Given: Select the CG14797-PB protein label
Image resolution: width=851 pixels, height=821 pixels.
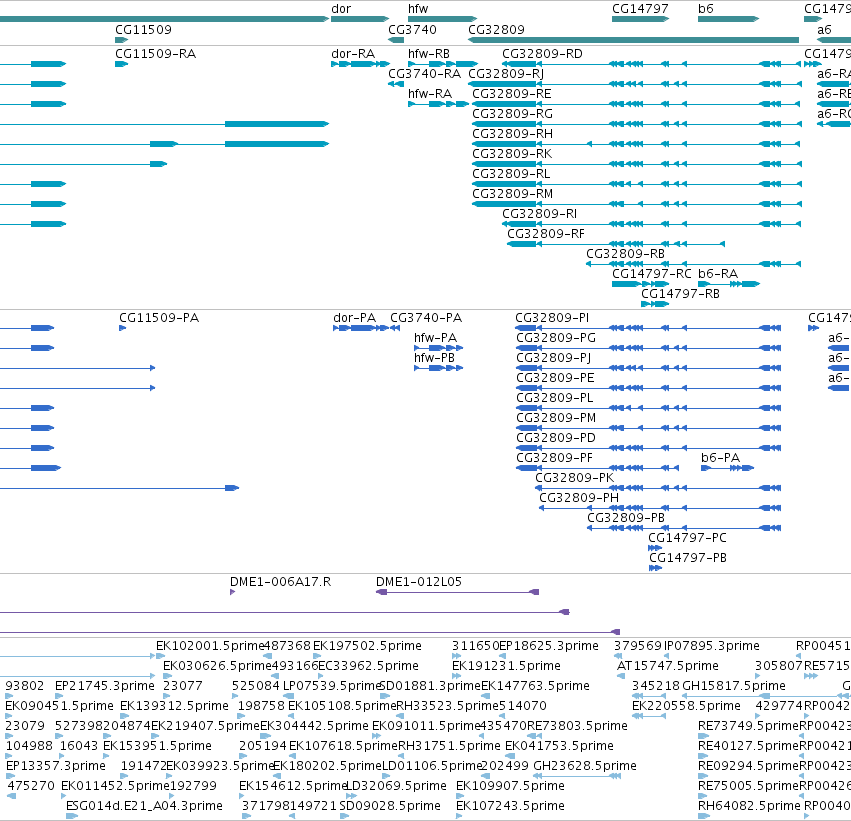Looking at the screenshot, I should click(x=688, y=558).
